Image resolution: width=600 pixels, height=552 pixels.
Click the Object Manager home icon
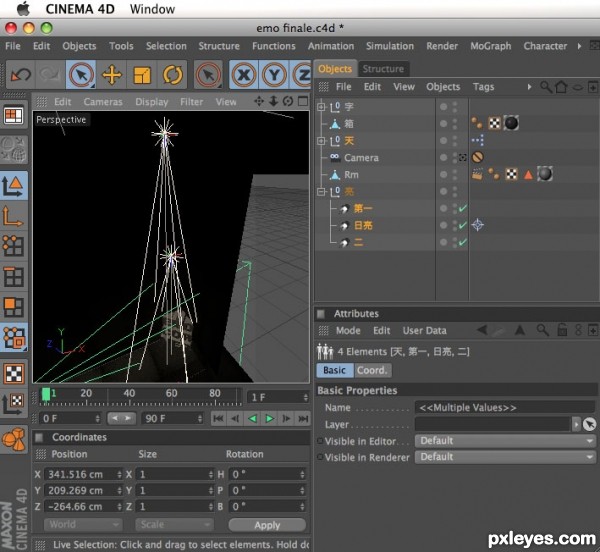[561, 87]
